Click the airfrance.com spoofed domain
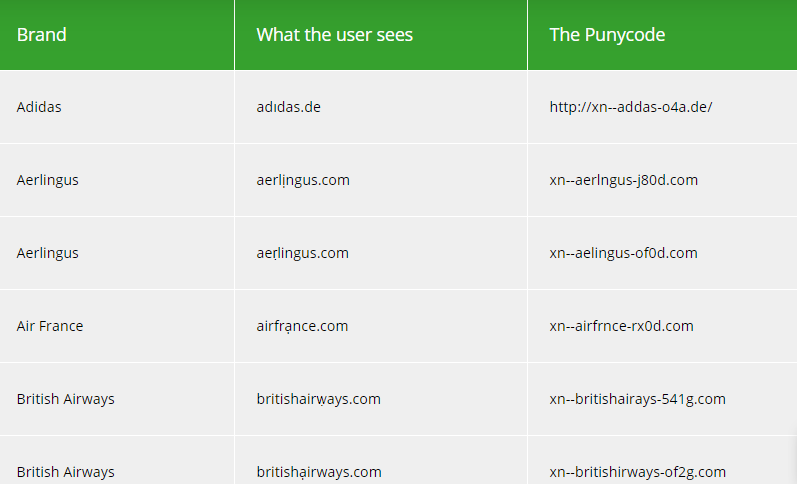Screen dimensions: 797x484 coord(302,326)
